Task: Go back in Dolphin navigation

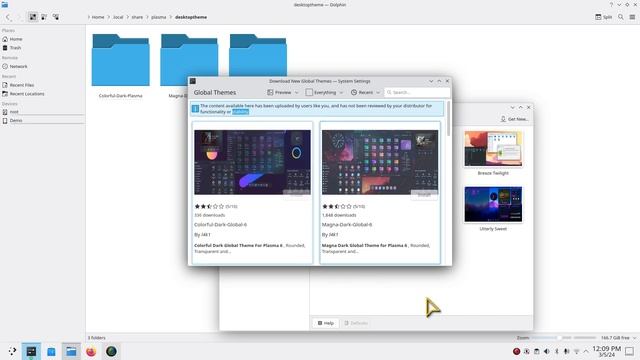Action: [8, 17]
